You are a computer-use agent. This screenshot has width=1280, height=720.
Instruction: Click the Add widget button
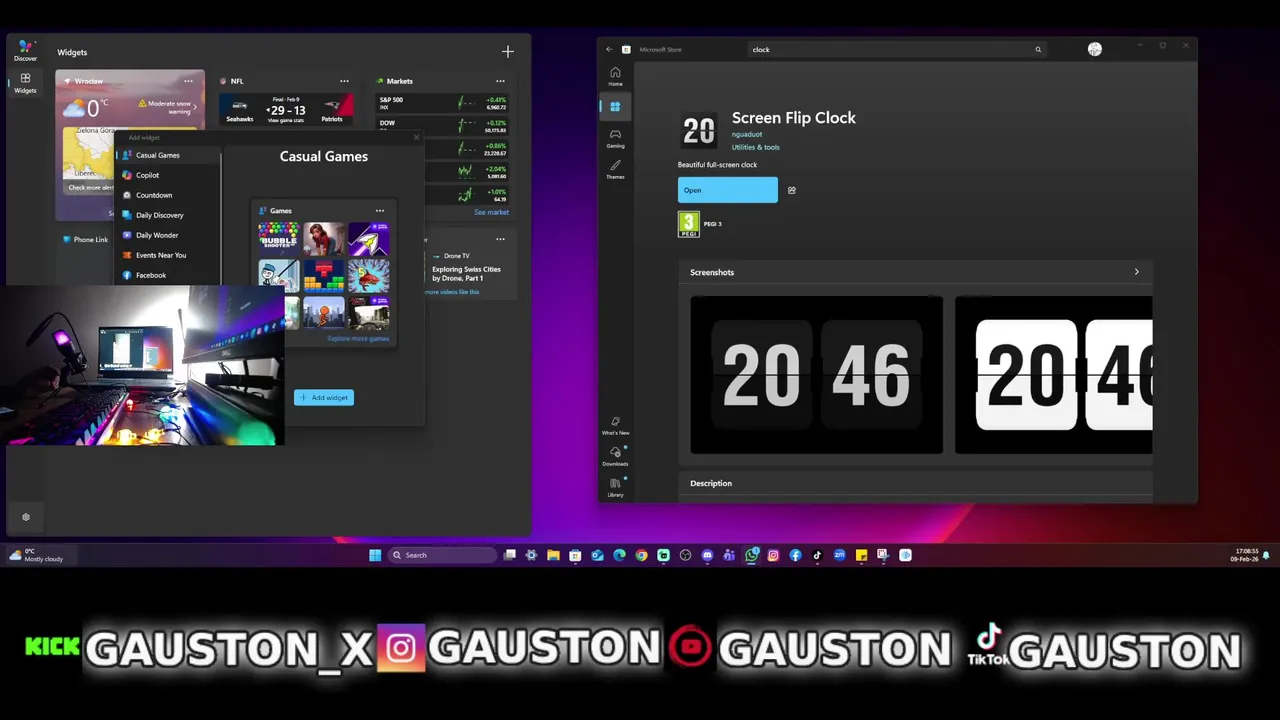324,398
